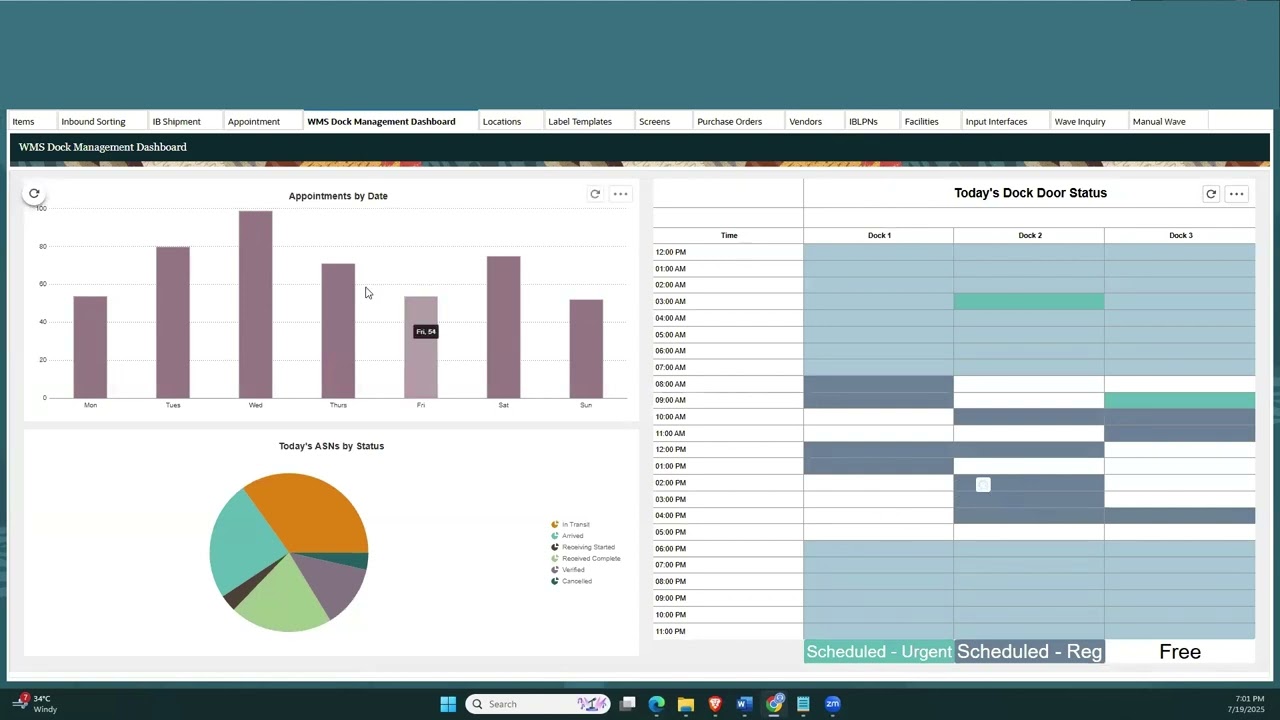This screenshot has height=720, width=1280.
Task: Open Zoom from the taskbar
Action: [x=832, y=704]
